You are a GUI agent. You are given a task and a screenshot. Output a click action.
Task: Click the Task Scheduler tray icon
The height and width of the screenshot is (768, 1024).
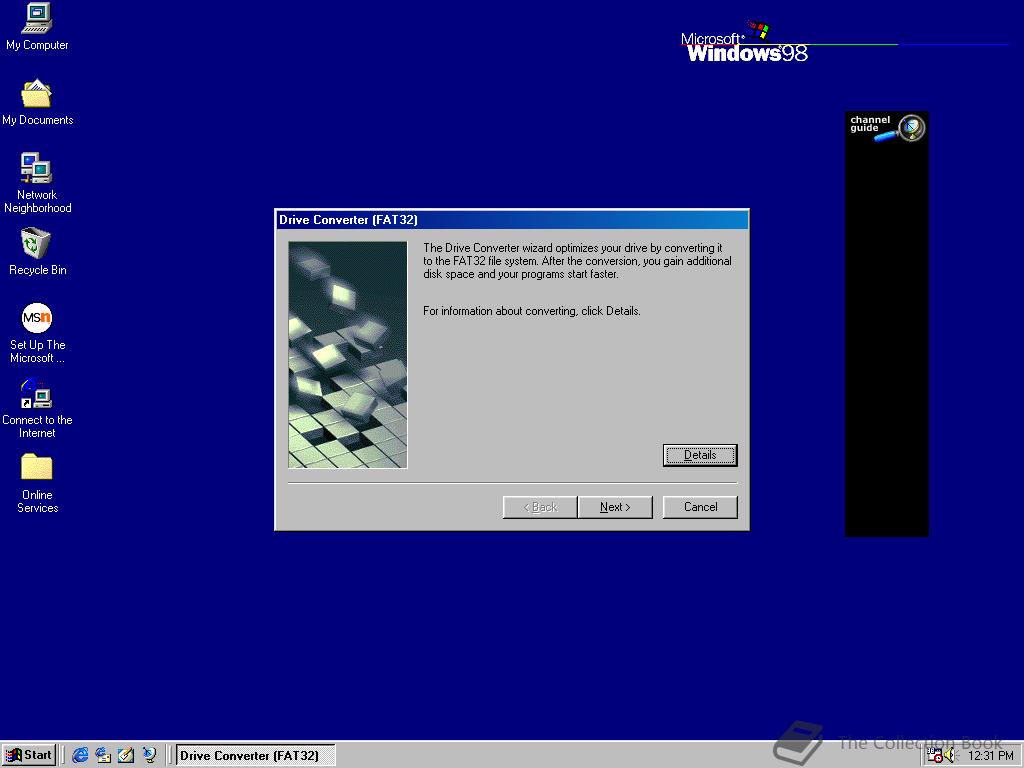(934, 755)
